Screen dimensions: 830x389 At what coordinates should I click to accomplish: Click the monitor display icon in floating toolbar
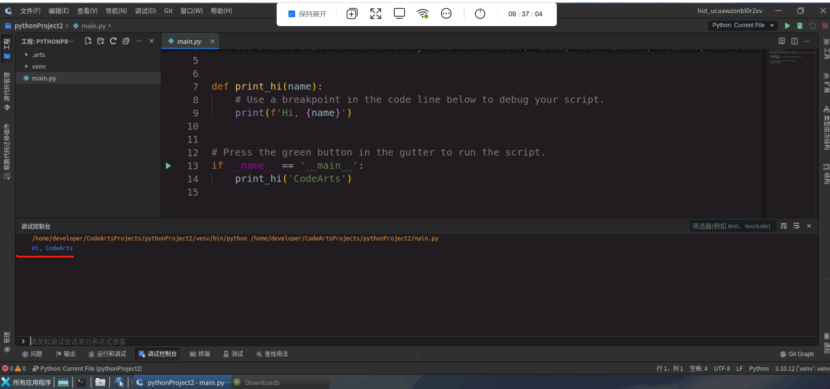[x=400, y=14]
